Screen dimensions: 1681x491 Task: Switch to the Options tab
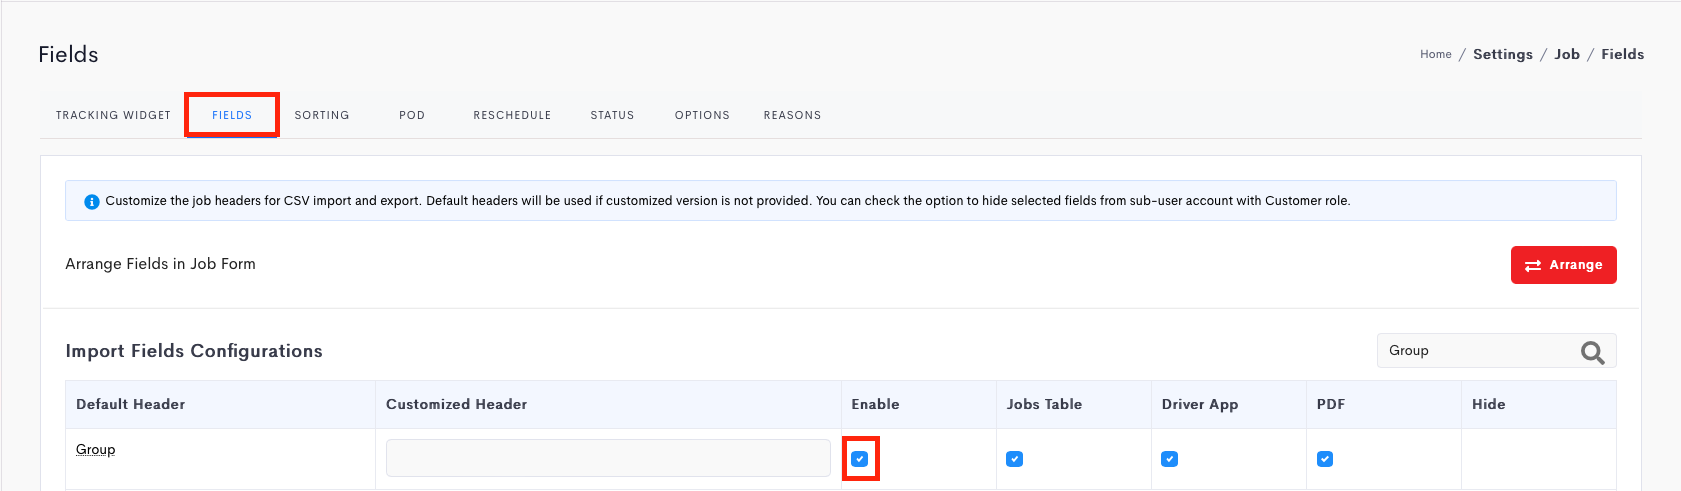tap(702, 115)
